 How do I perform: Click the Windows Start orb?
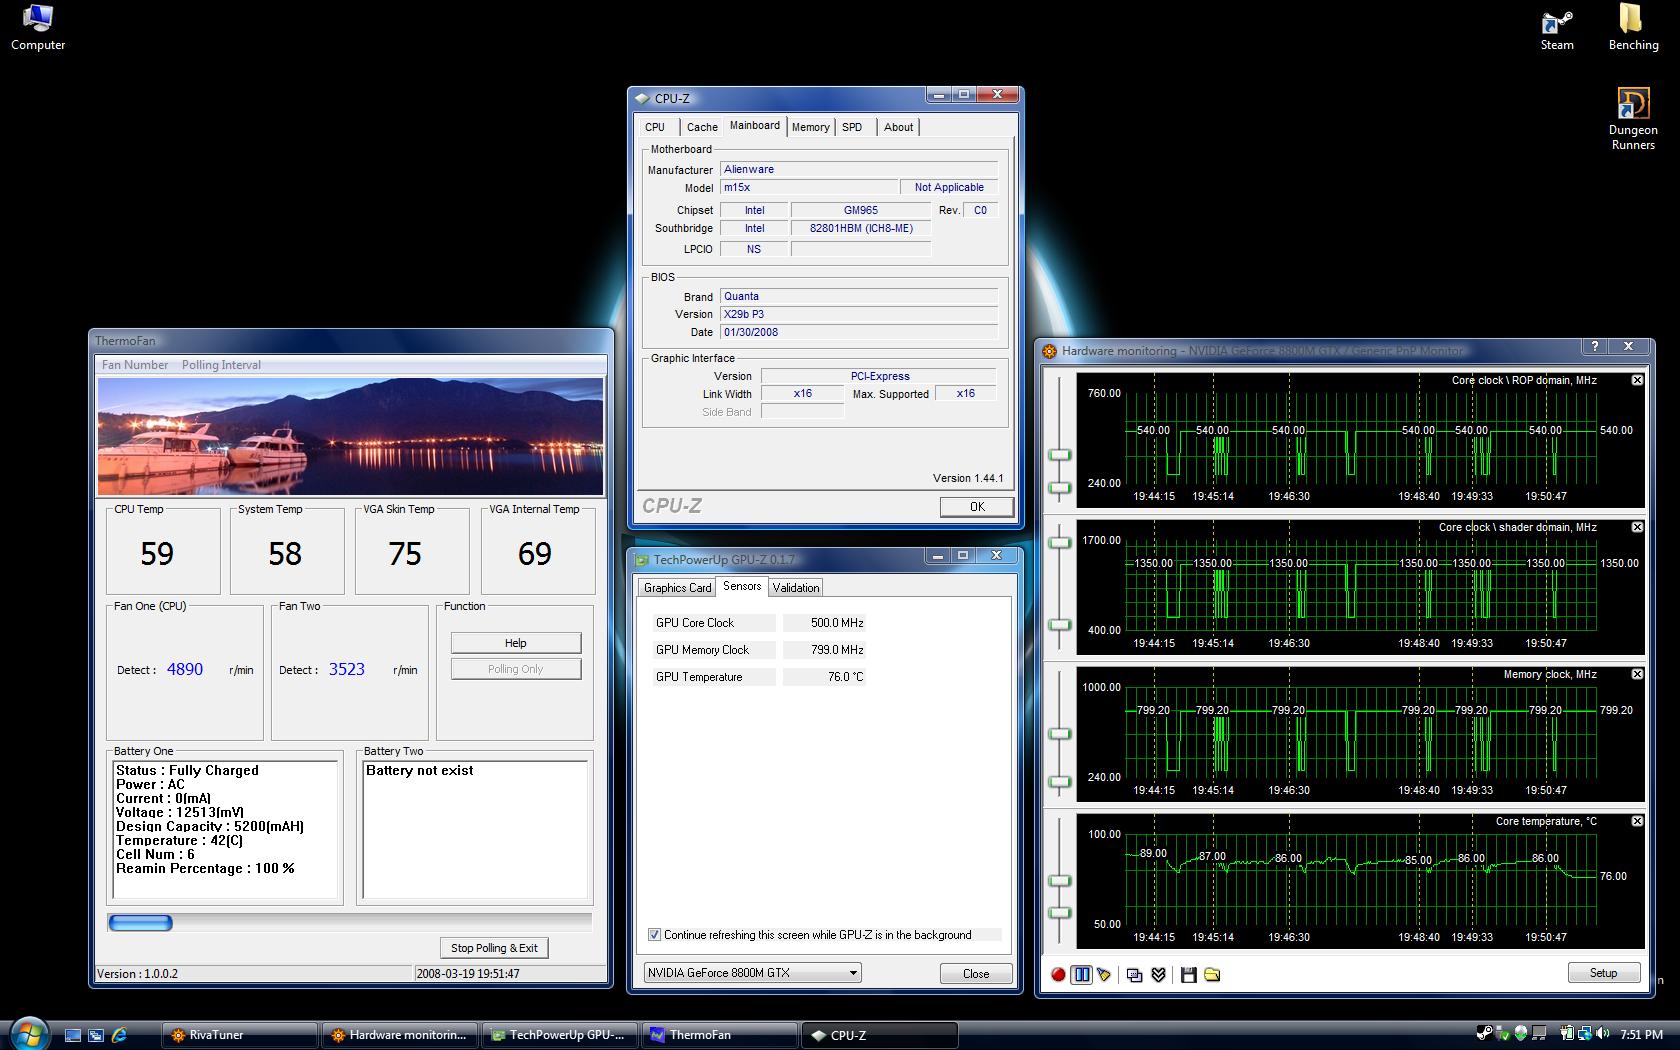click(x=29, y=1033)
